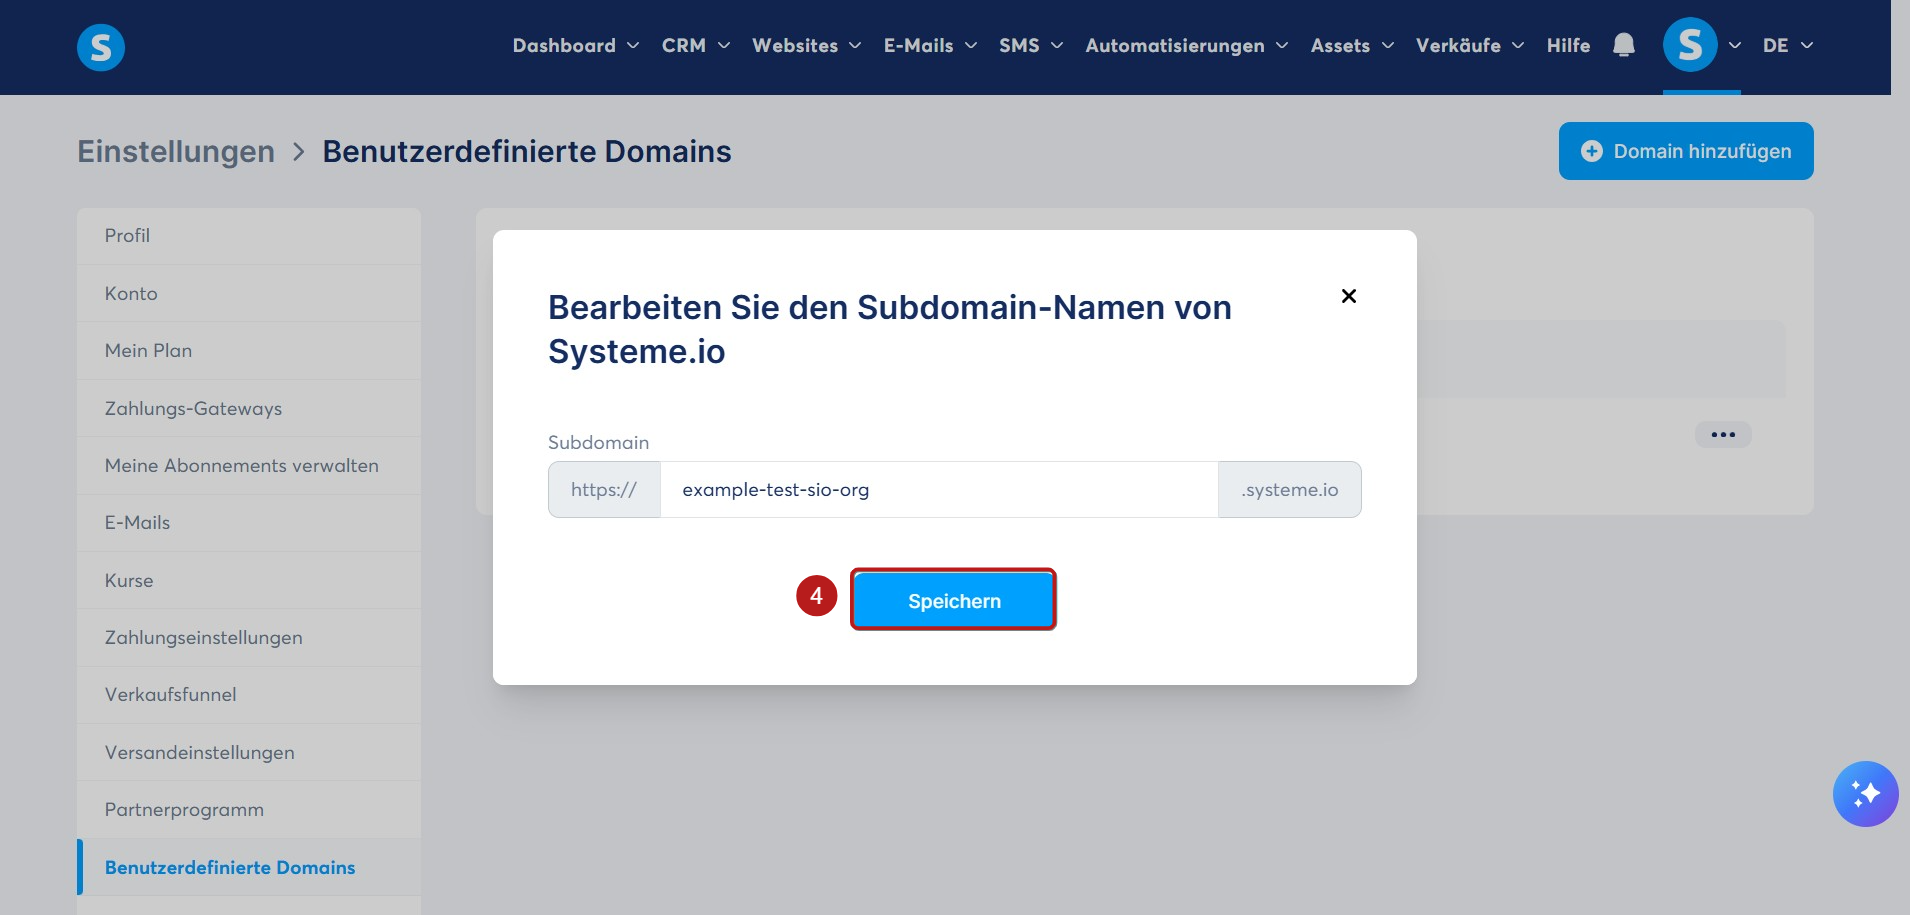This screenshot has height=915, width=1910.
Task: Open E-Mails in the settings sidebar
Action: [249, 523]
